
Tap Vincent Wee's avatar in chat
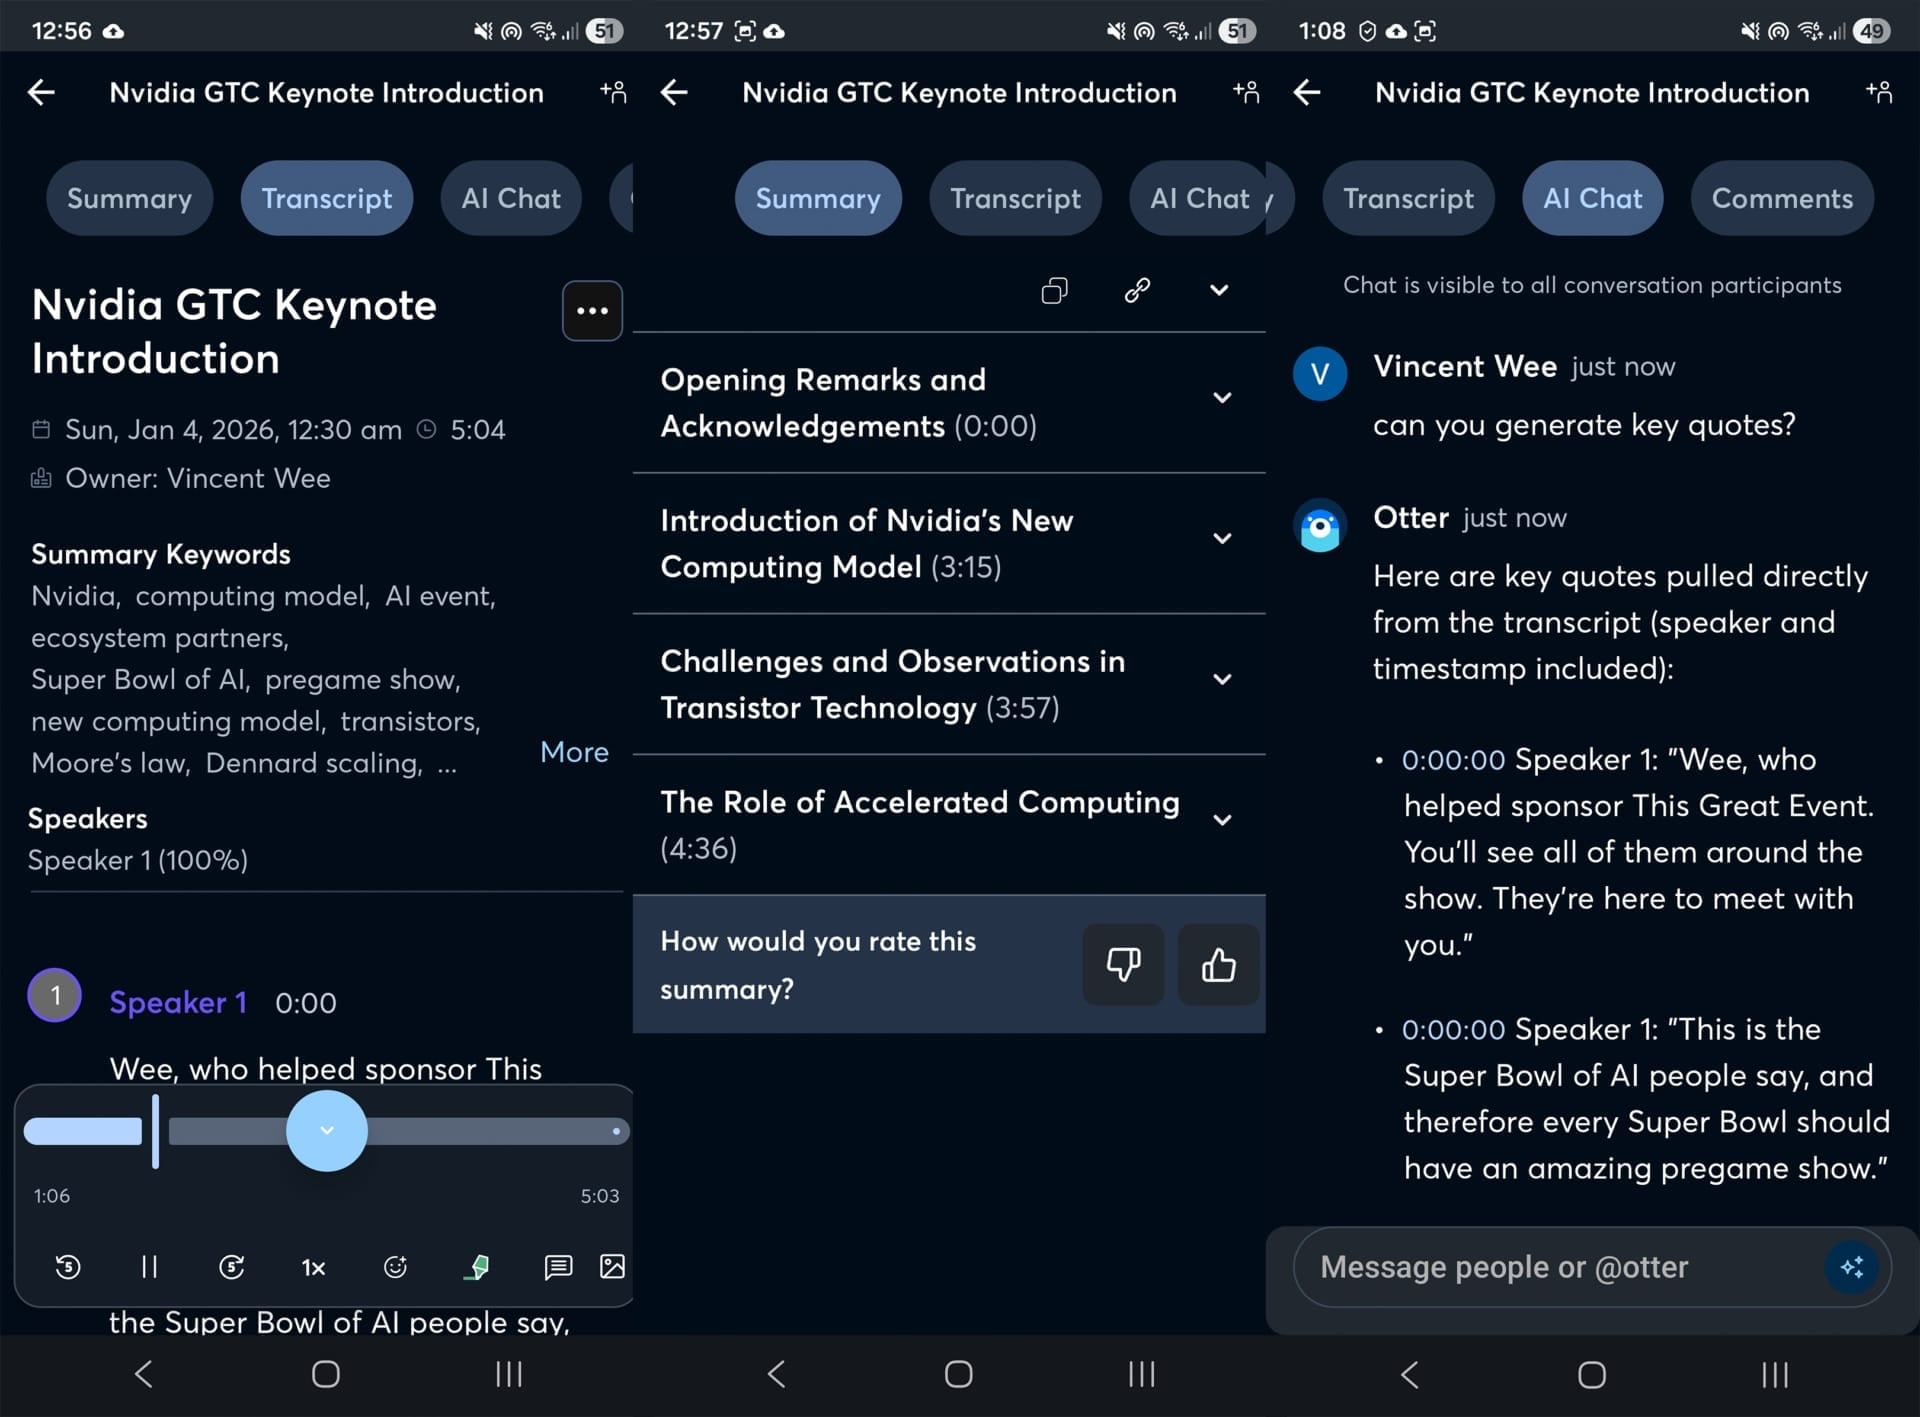1320,374
